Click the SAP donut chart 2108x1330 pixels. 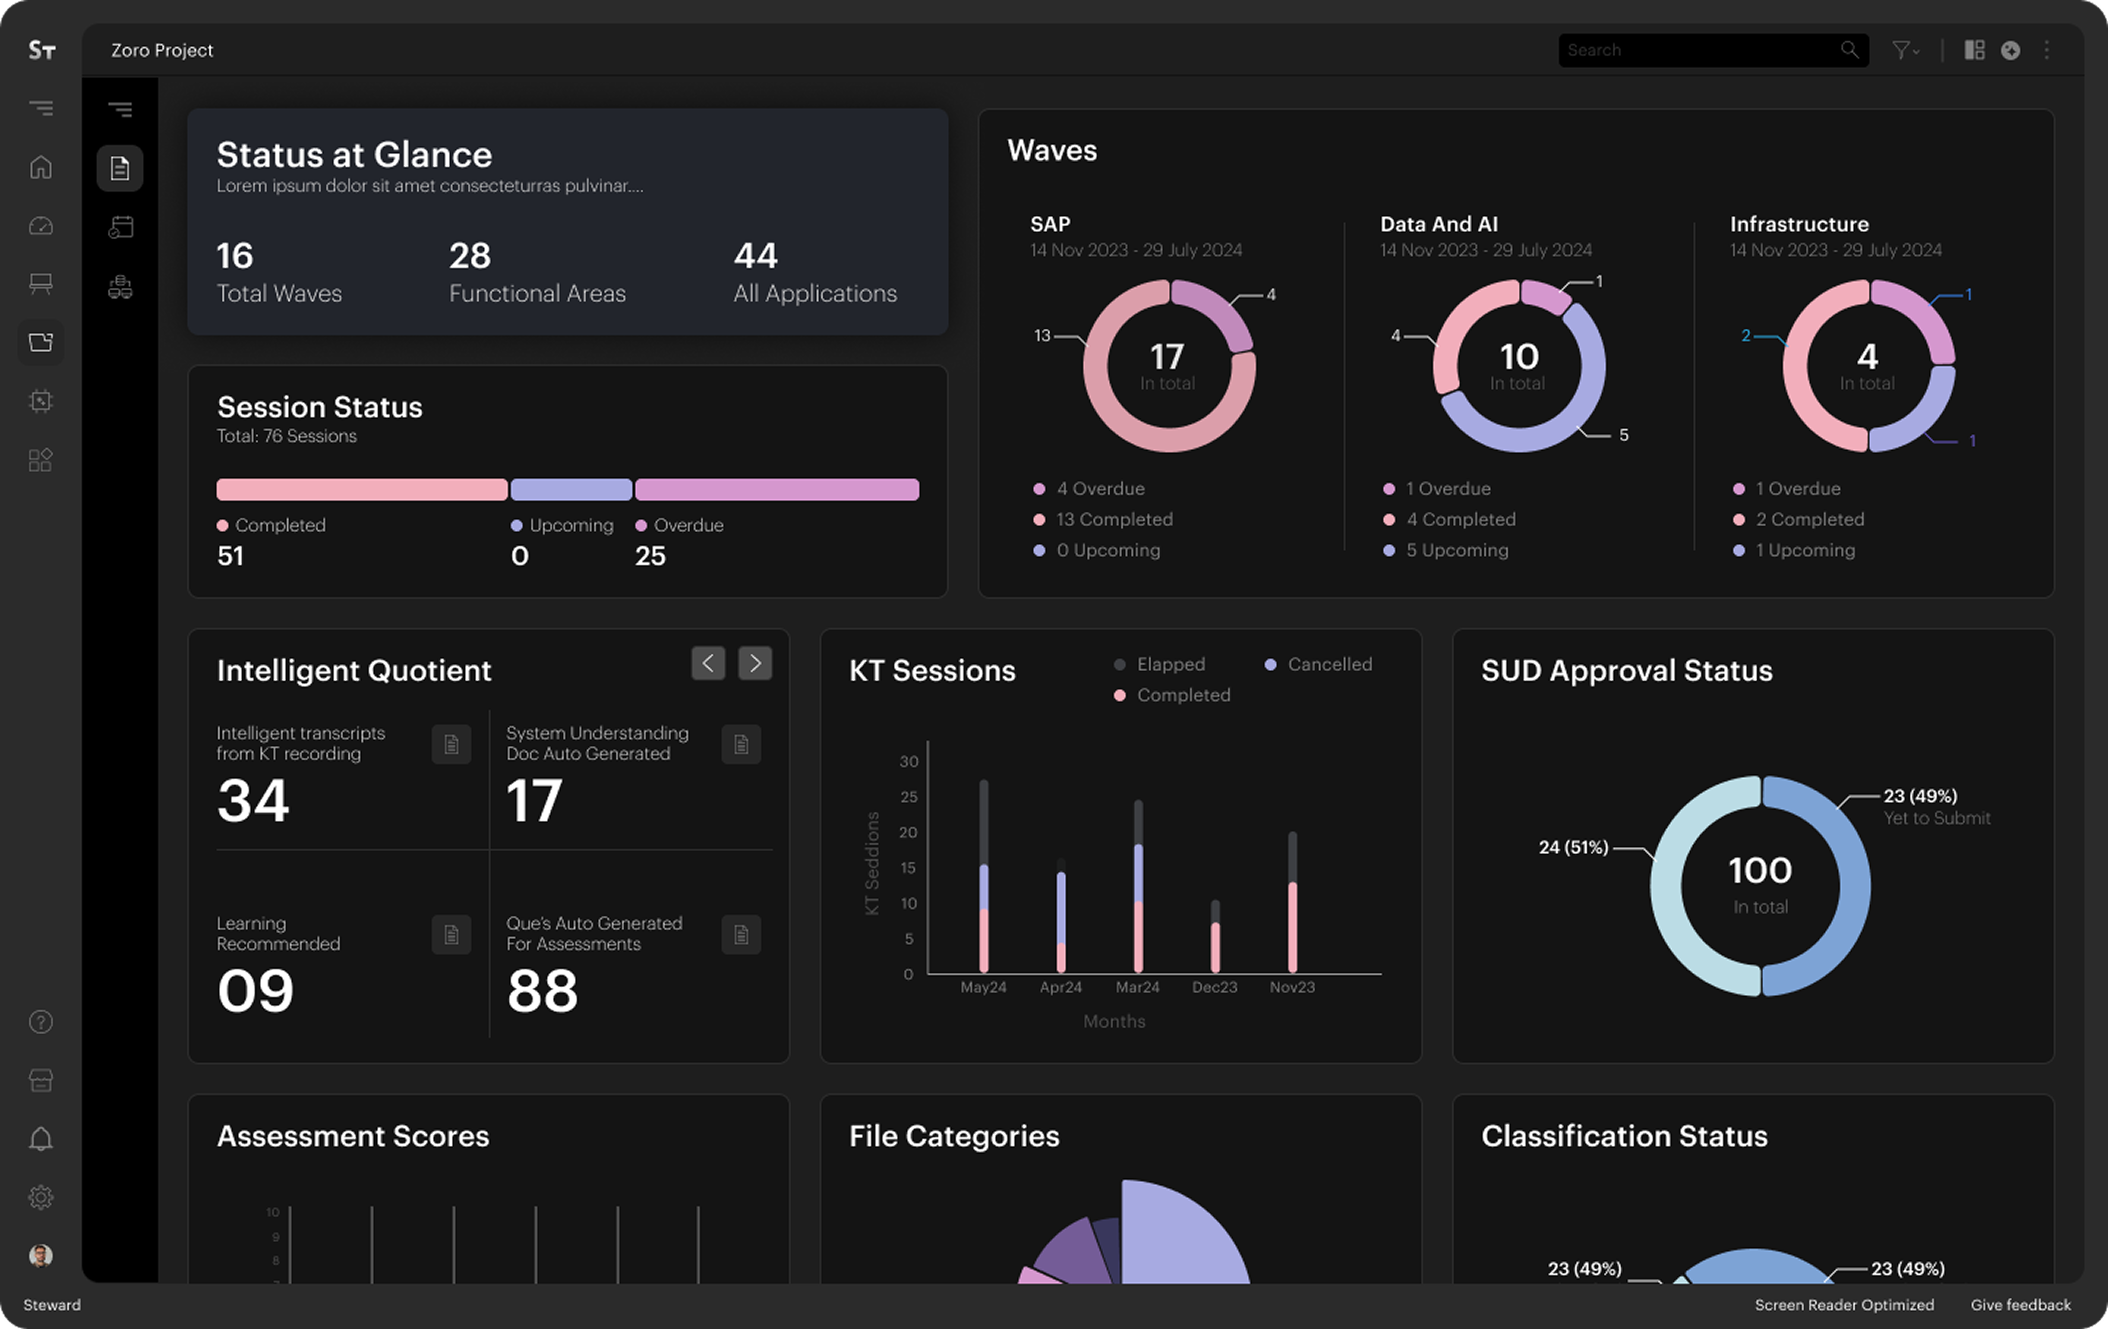pyautogui.click(x=1169, y=366)
